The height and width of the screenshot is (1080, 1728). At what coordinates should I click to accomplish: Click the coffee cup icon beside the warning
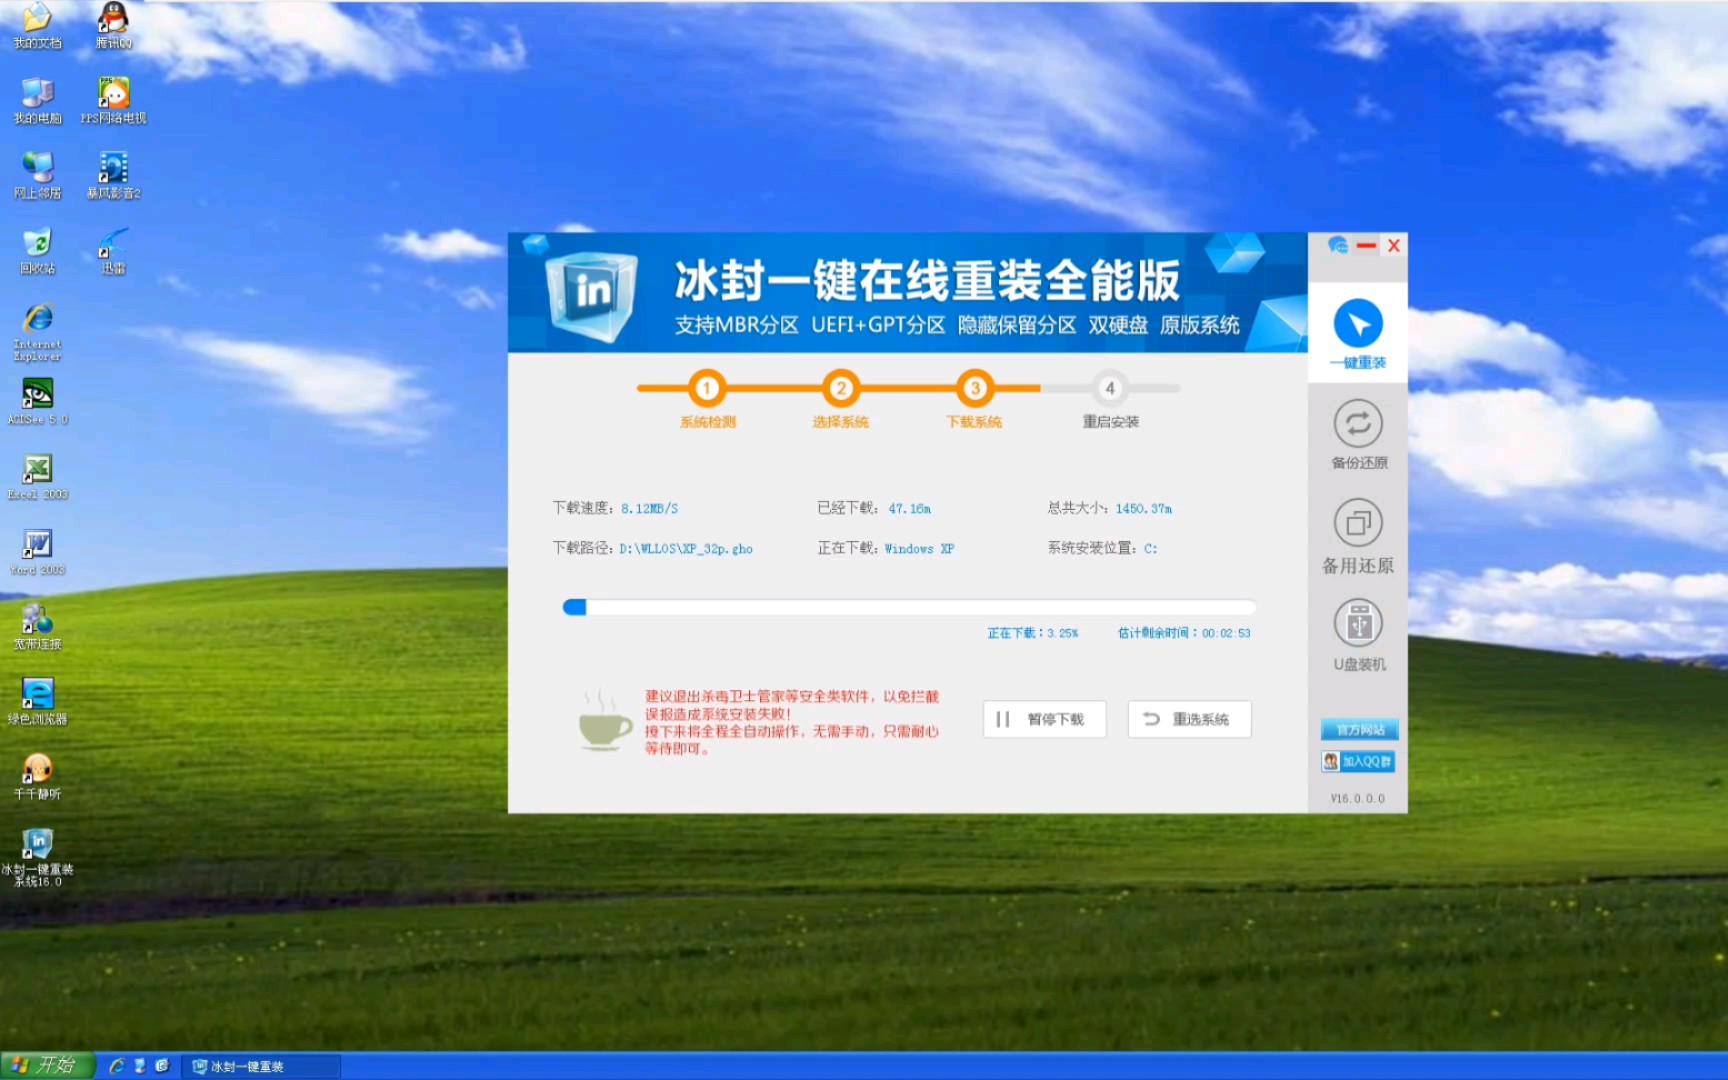(x=604, y=720)
